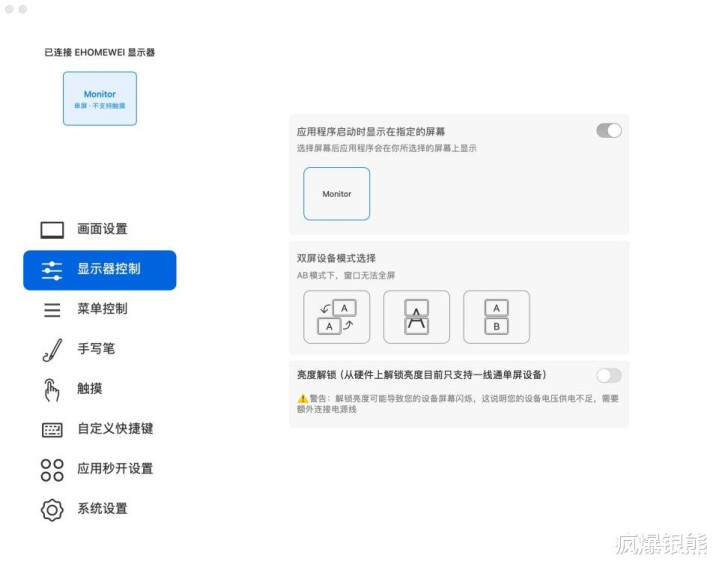The width and height of the screenshot is (719, 570).
Task: Select the A/A rotate dual-screen mode
Action: (337, 317)
